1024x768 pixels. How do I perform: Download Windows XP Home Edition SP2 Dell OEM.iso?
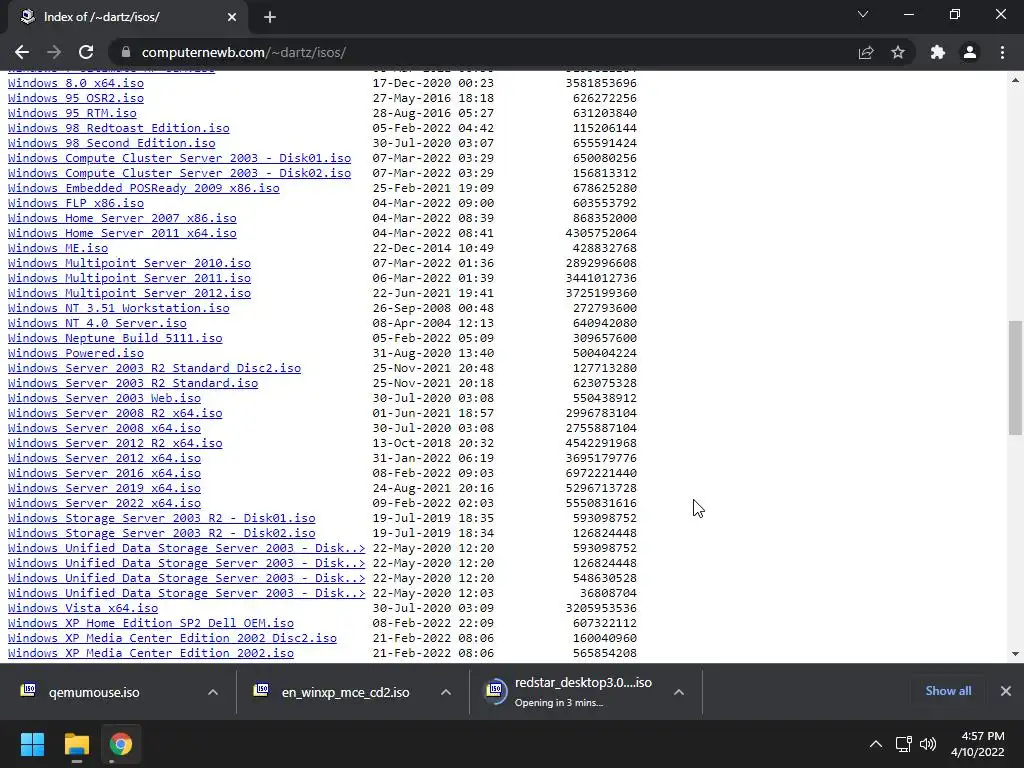[151, 624]
